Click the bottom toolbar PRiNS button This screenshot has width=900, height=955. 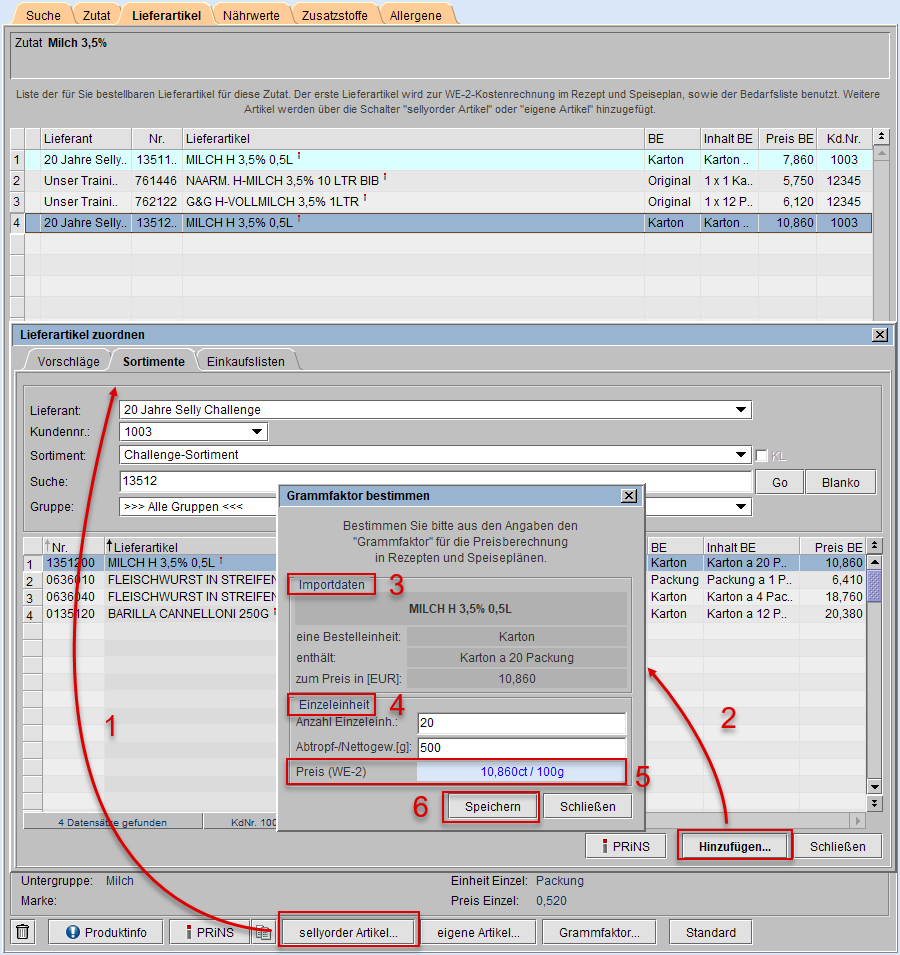pyautogui.click(x=208, y=932)
